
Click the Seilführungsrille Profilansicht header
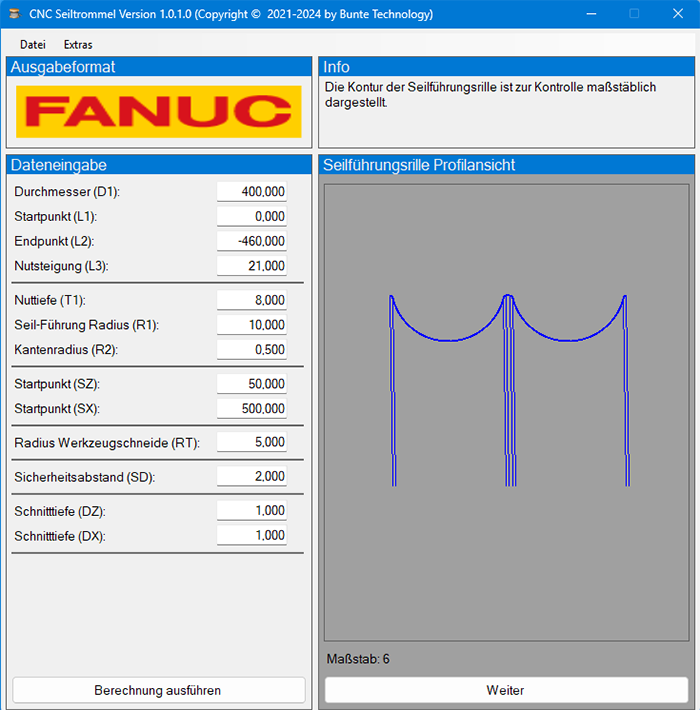click(507, 165)
